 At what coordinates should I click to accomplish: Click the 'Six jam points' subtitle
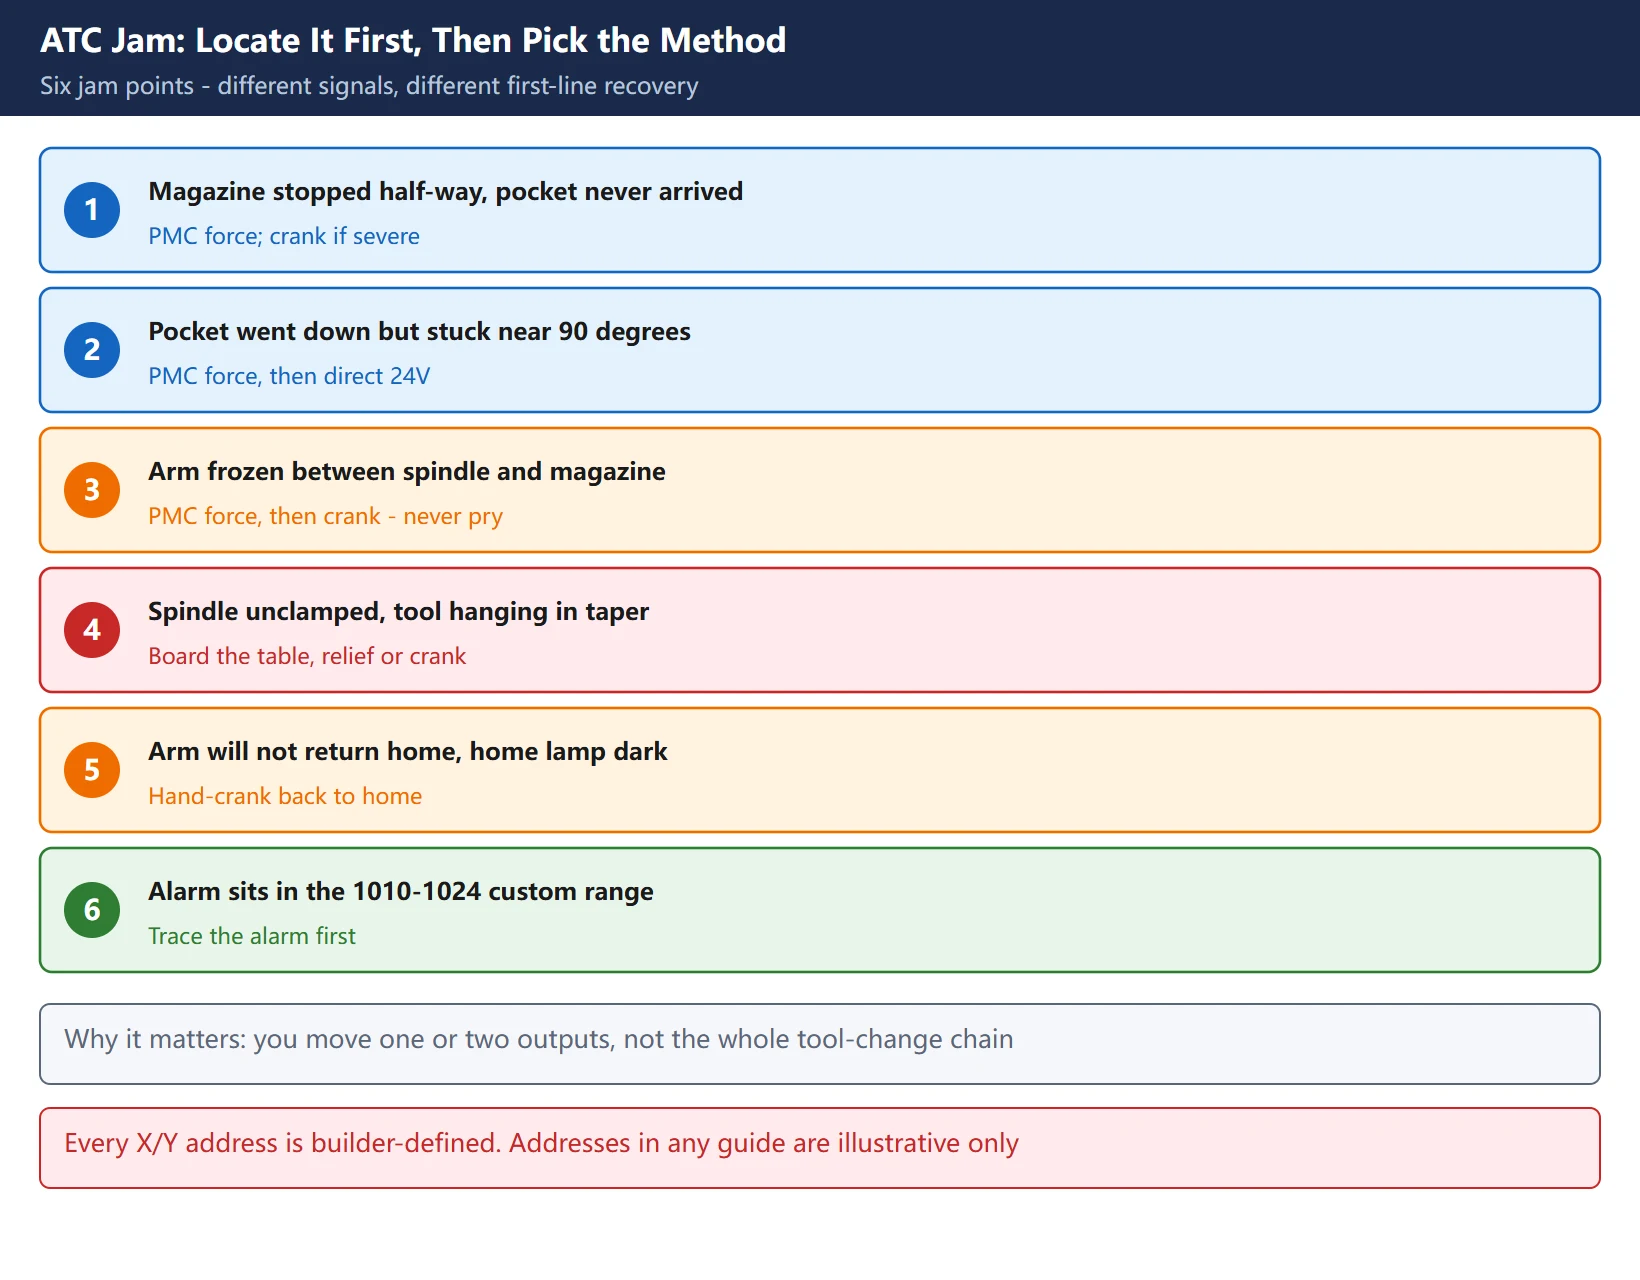click(369, 86)
